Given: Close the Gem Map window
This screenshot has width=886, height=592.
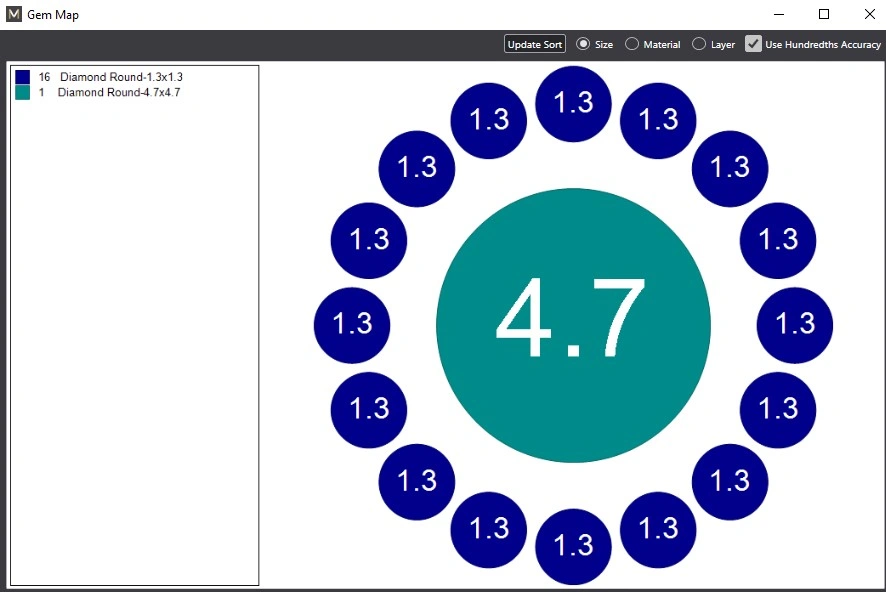Looking at the screenshot, I should tap(868, 15).
